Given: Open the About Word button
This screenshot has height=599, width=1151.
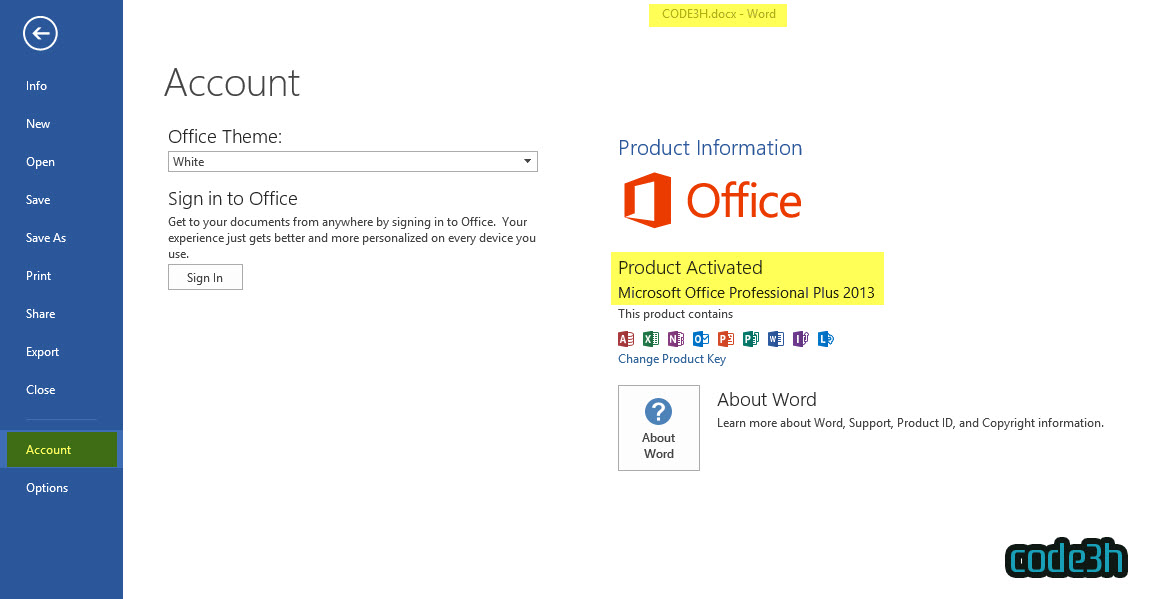Looking at the screenshot, I should tap(659, 427).
